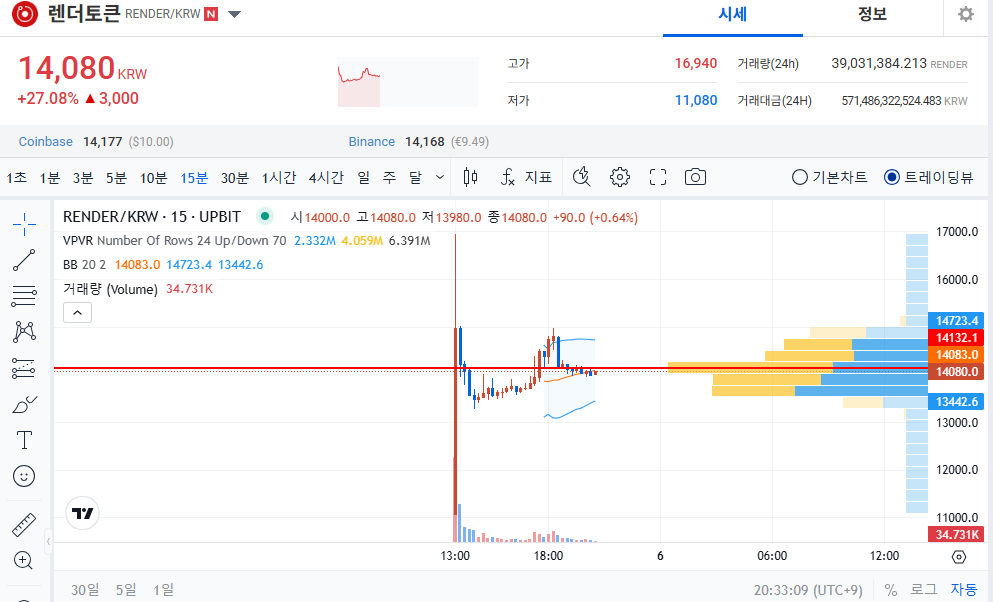
Task: Set chart interval to 10분
Action: coord(153,178)
